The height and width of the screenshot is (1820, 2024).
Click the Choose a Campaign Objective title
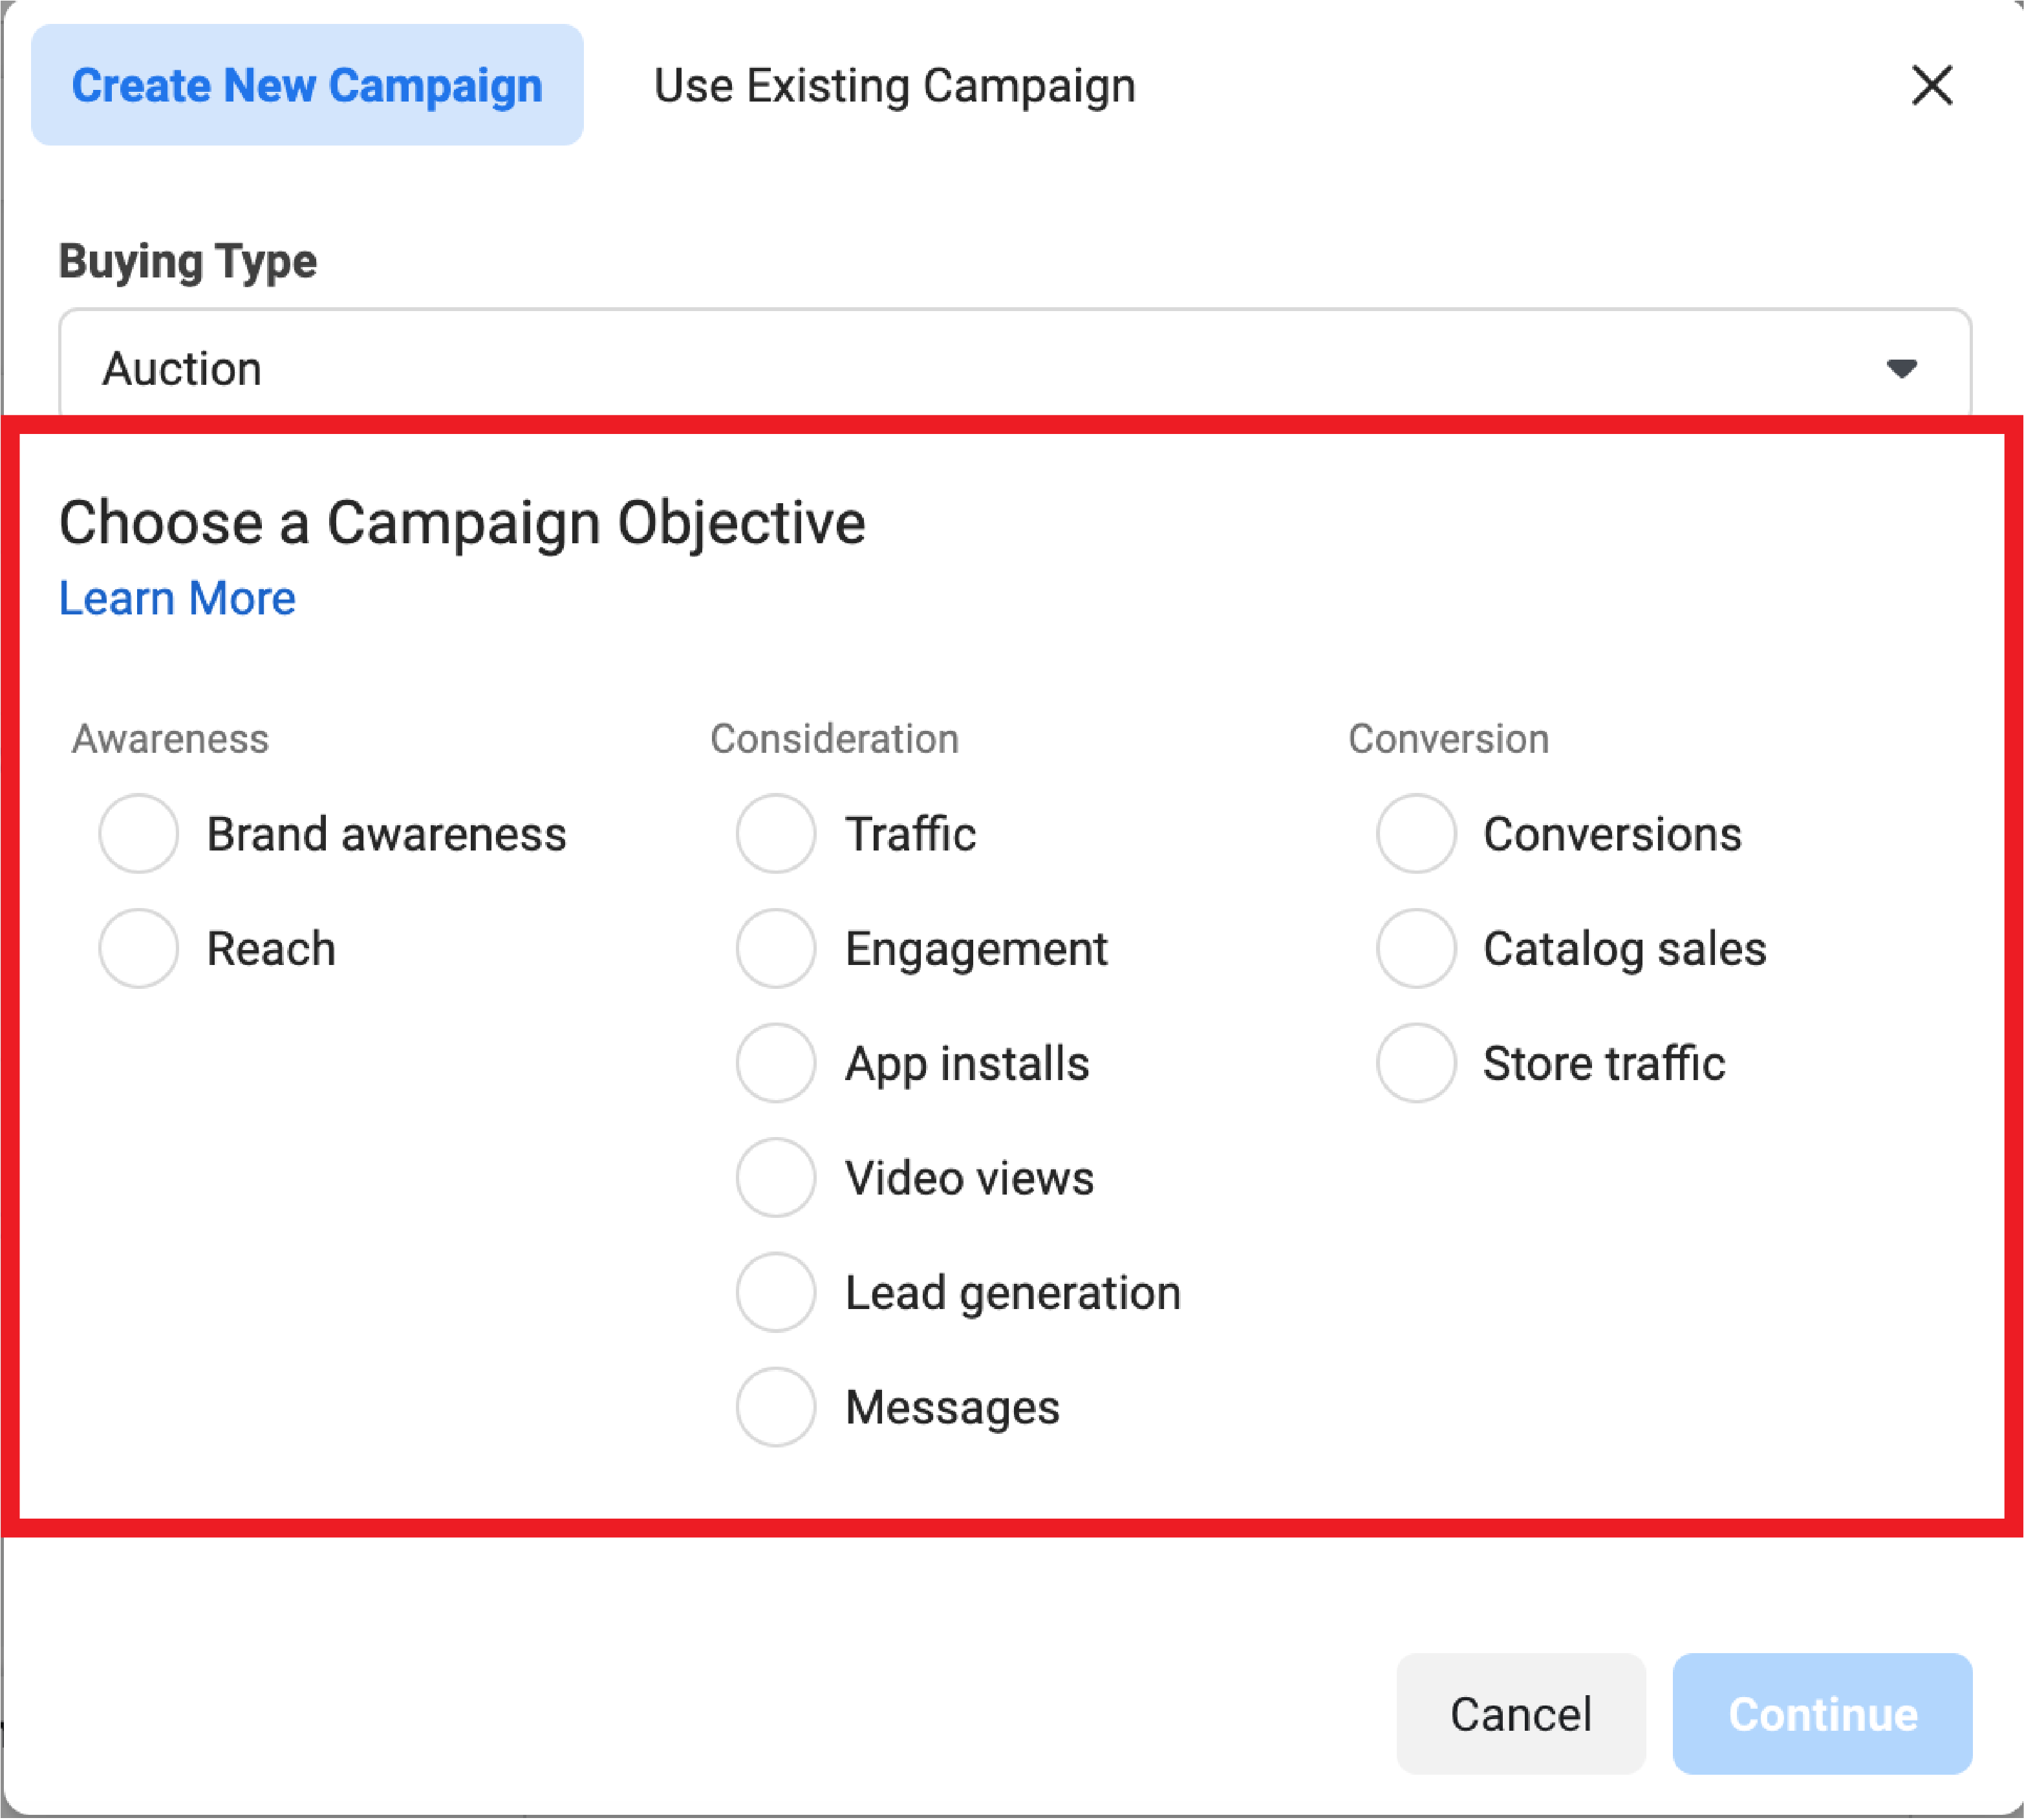[x=462, y=523]
